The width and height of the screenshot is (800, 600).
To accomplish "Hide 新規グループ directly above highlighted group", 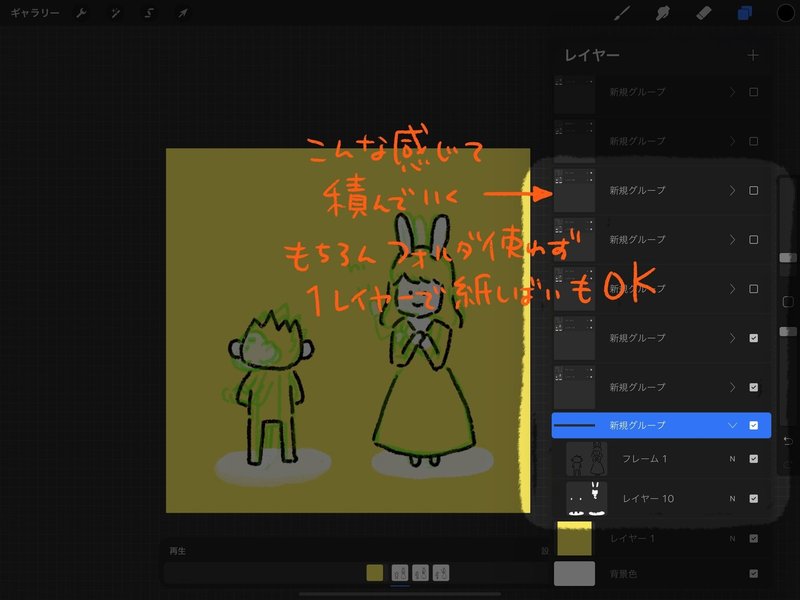I will point(754,387).
